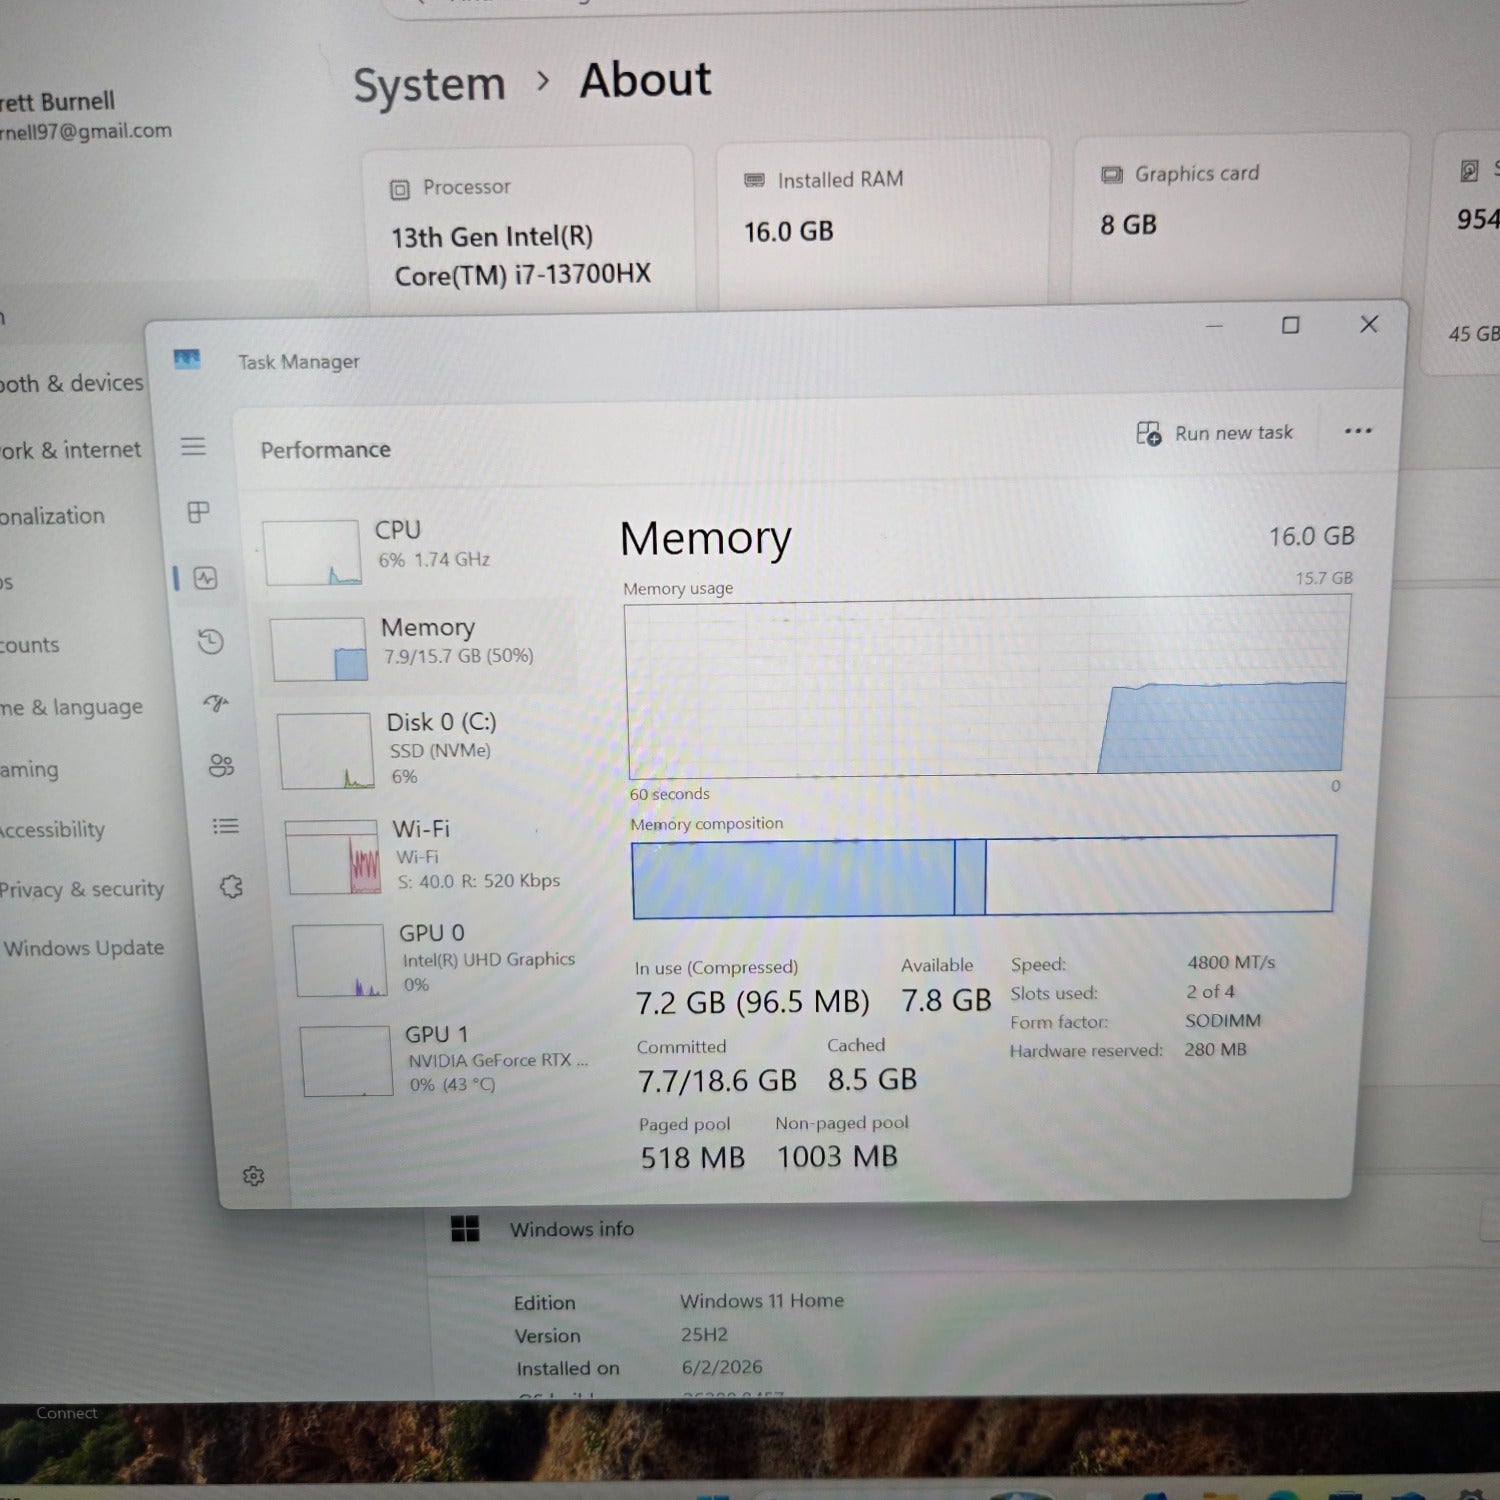Open the Services puzzle icon in Task Manager
The width and height of the screenshot is (1500, 1500).
tap(232, 887)
